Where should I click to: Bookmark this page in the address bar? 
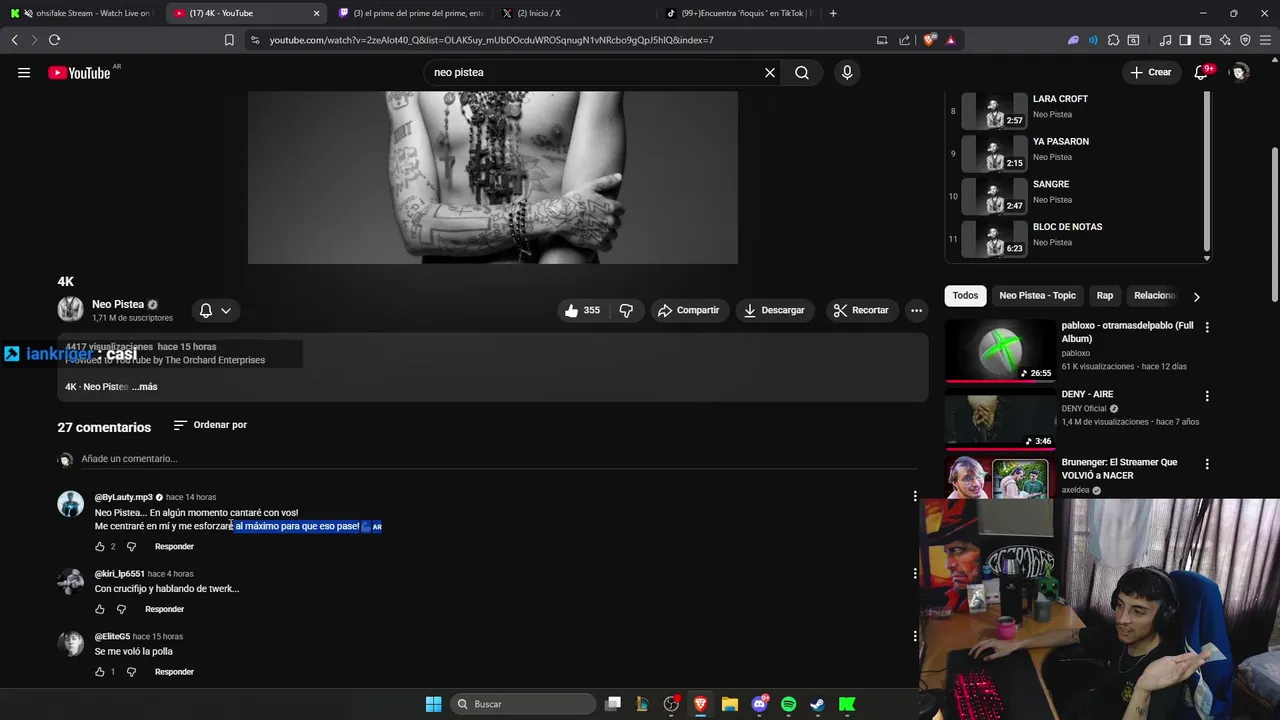(x=229, y=40)
